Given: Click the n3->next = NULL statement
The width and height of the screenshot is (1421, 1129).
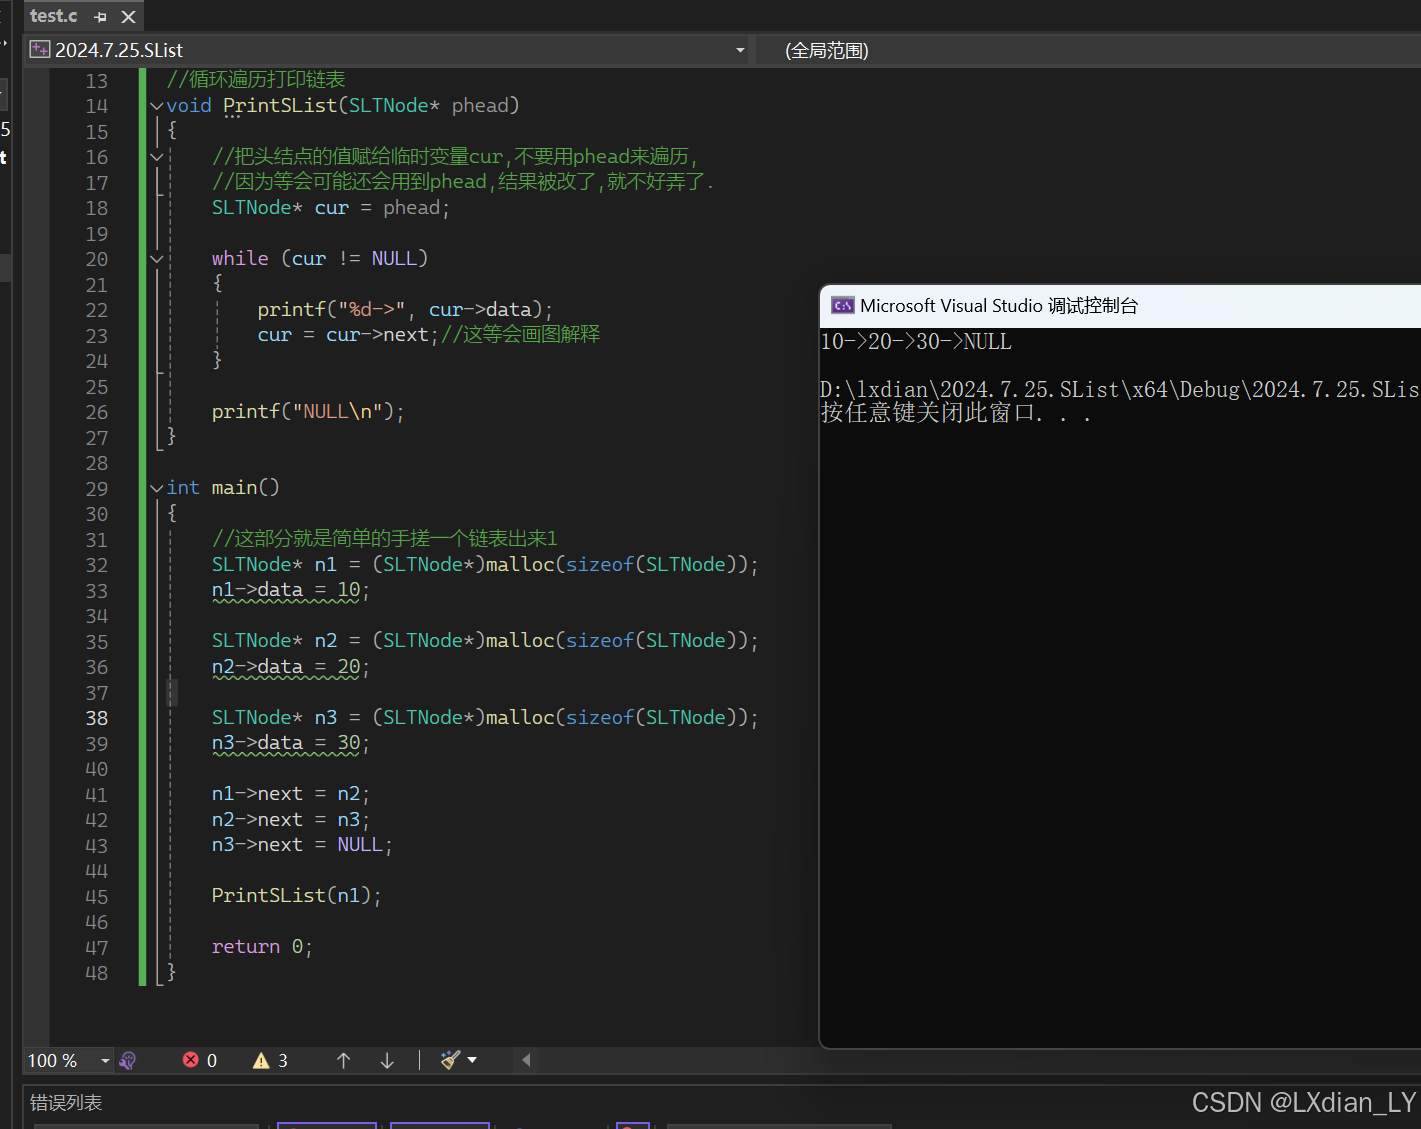Looking at the screenshot, I should [302, 845].
